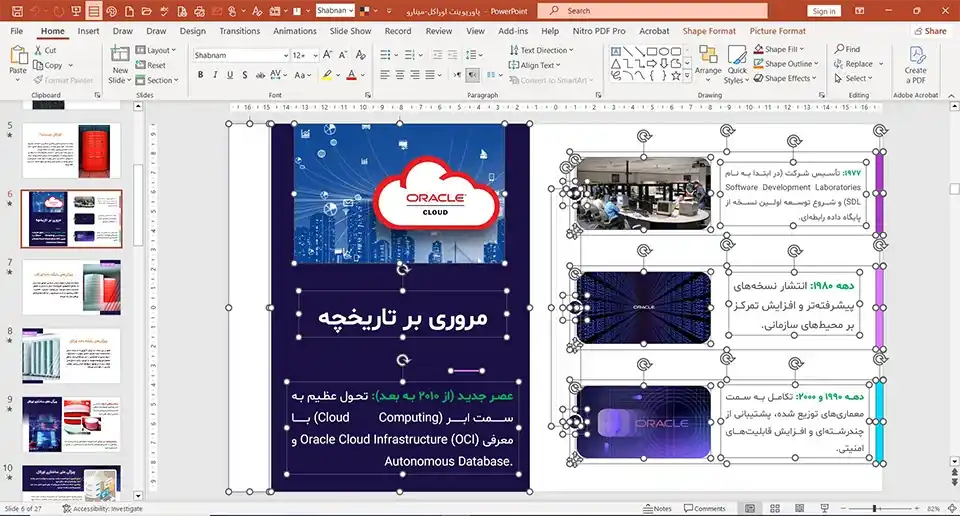Switch to Shape Format tab
The width and height of the screenshot is (960, 516).
click(x=709, y=31)
